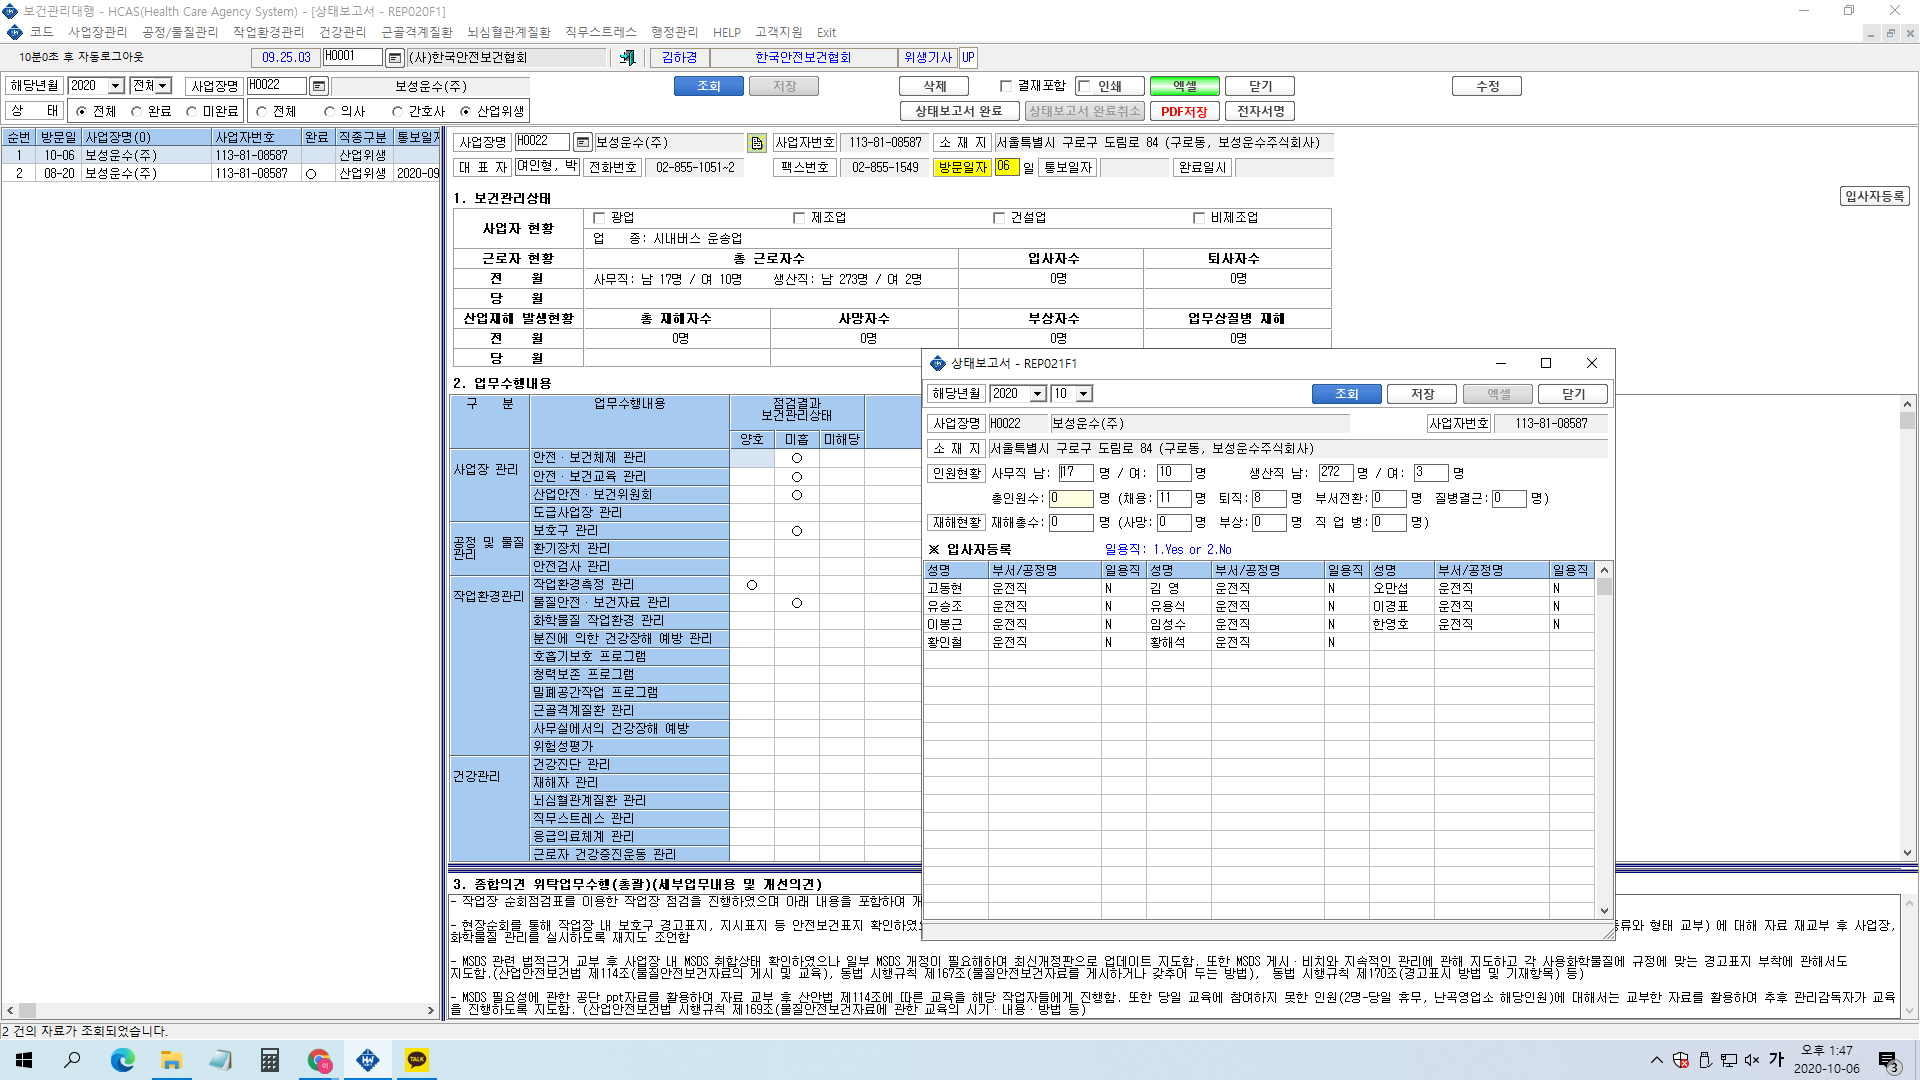Click the 입사자등록 button
The width and height of the screenshot is (1920, 1080).
[x=1875, y=197]
